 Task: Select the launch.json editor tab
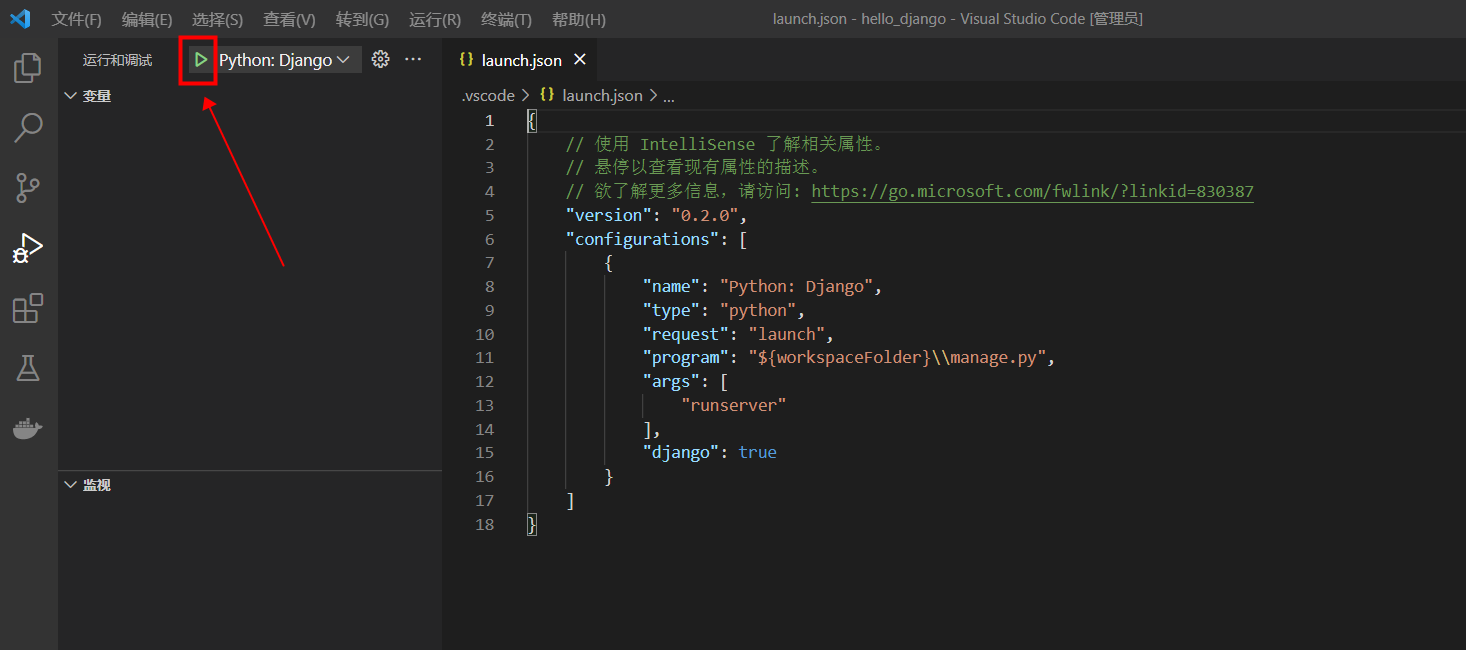tap(521, 60)
